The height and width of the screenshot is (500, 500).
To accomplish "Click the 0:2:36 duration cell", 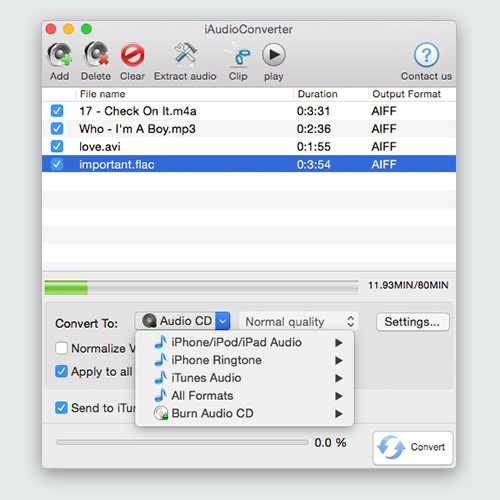I will 314,129.
